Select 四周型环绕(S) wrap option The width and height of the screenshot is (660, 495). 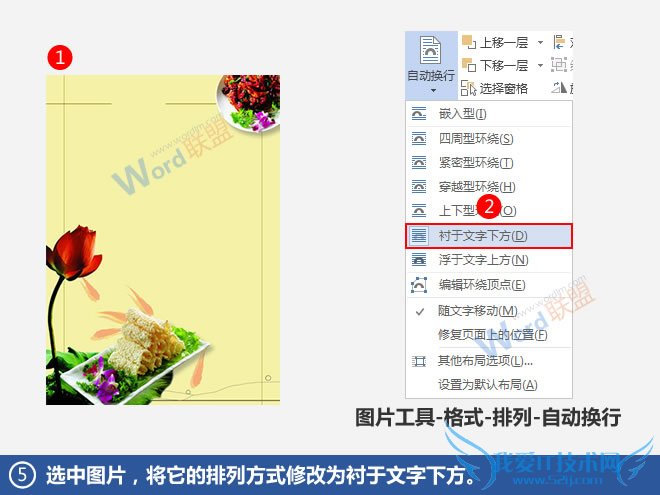click(489, 138)
